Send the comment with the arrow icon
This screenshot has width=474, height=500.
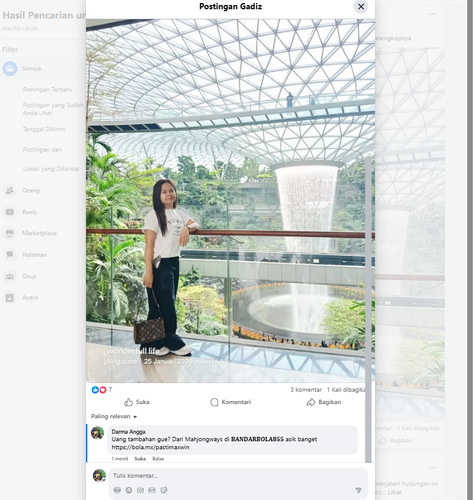pyautogui.click(x=358, y=490)
